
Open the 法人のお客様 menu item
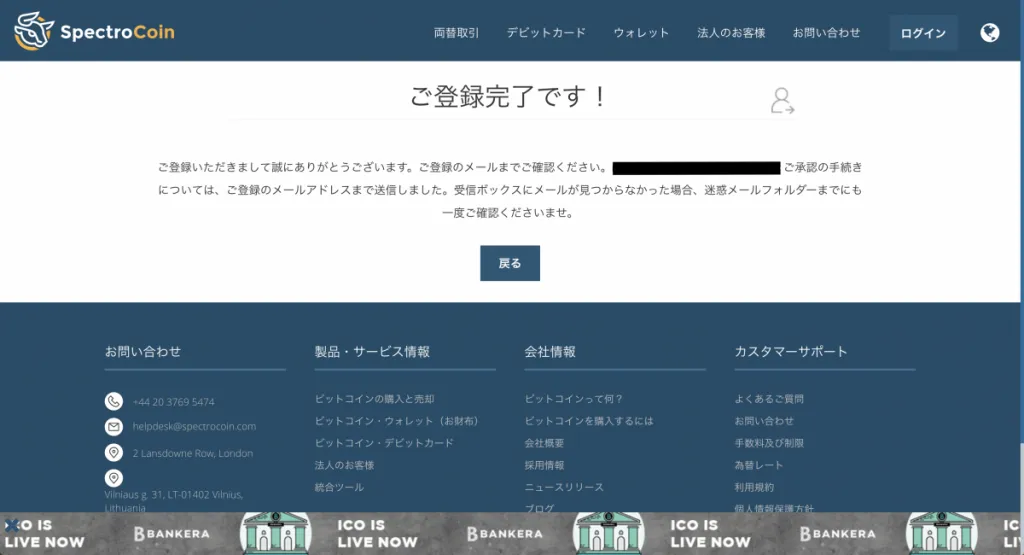click(731, 33)
